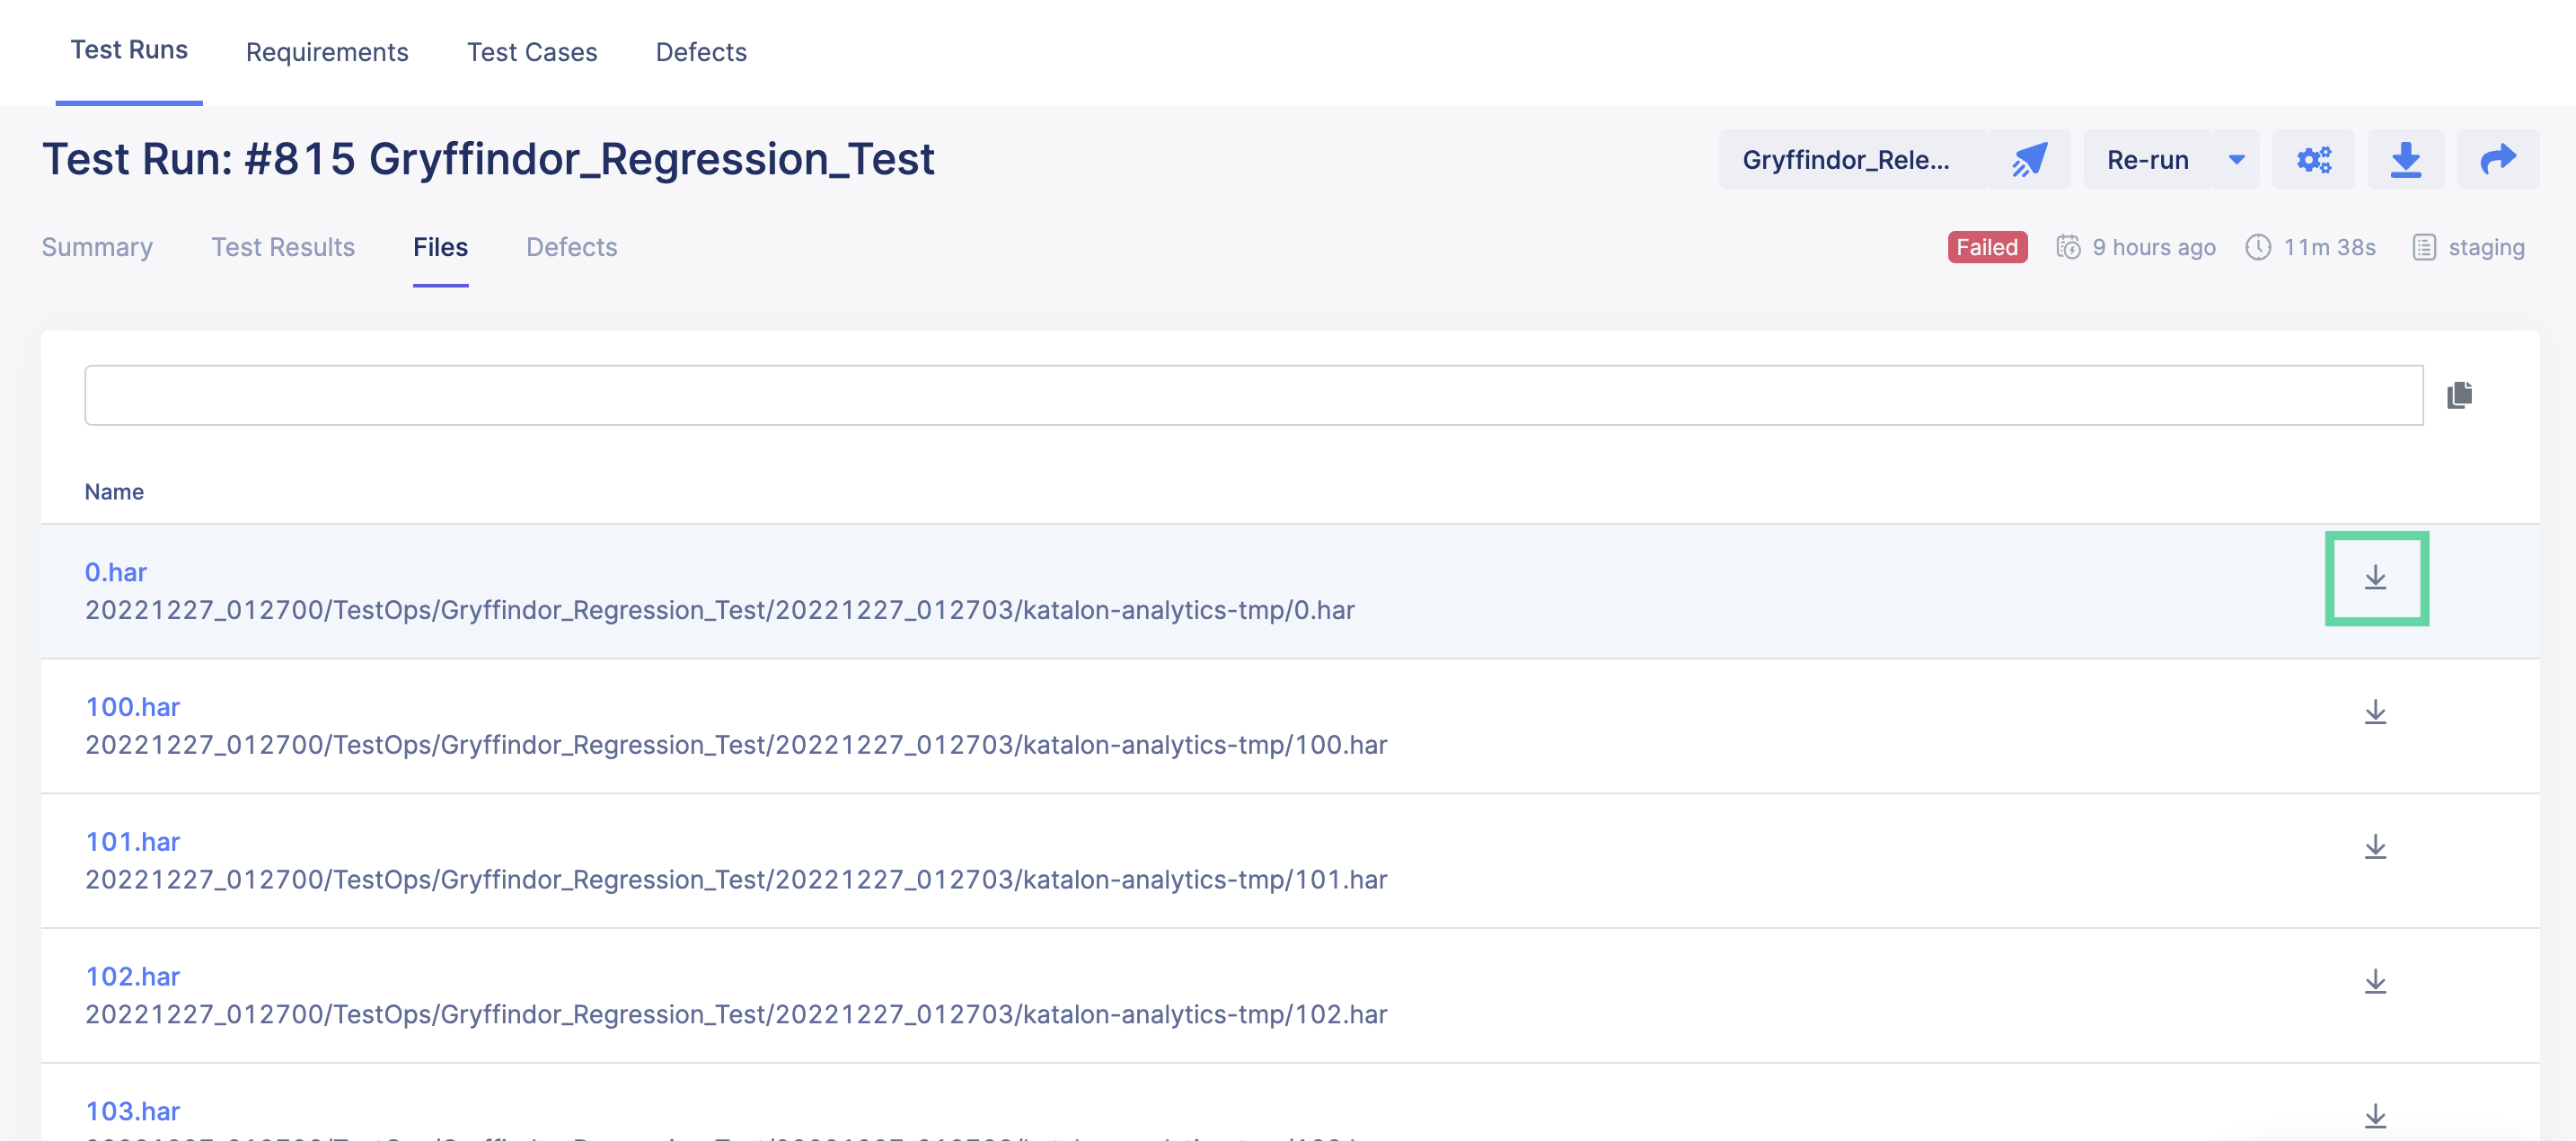
Task: Open the Gryffindor_Rele... release selector
Action: (1845, 158)
